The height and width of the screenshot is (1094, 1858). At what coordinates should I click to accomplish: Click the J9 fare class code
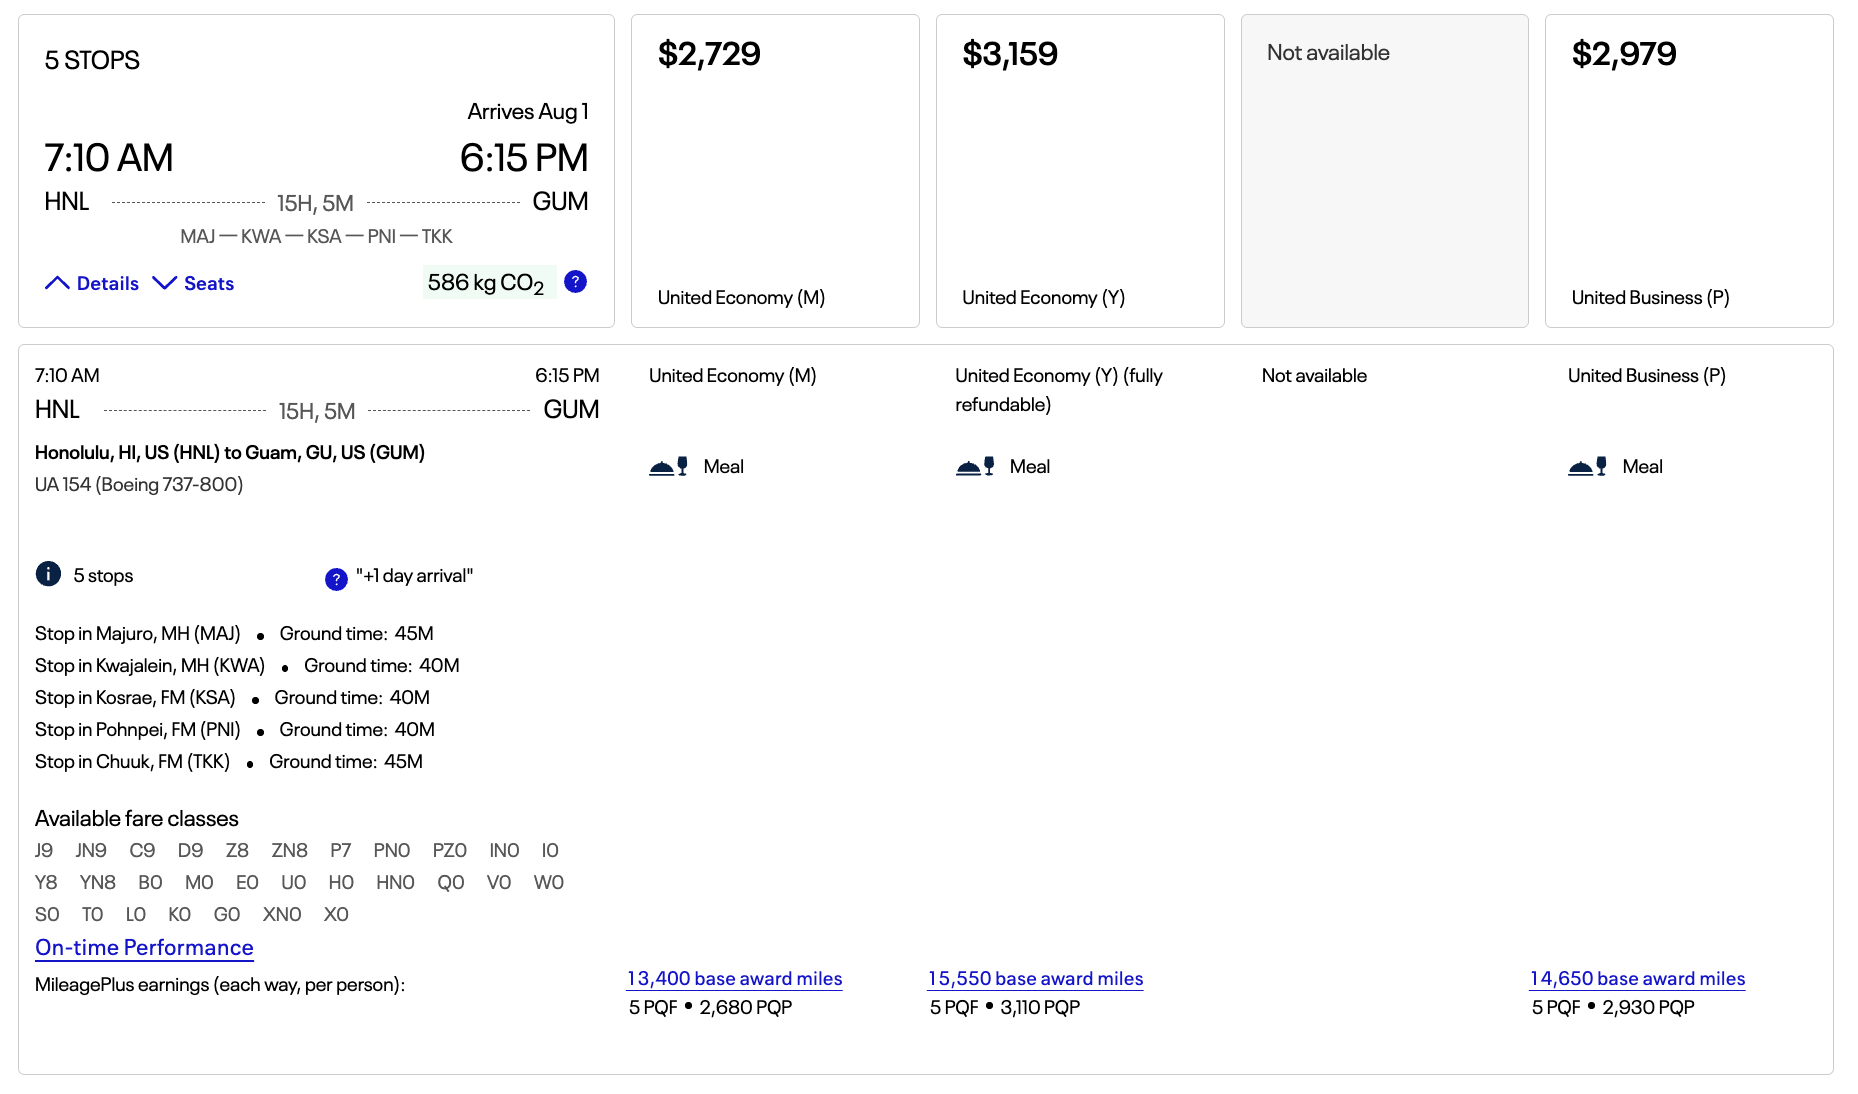pos(44,850)
